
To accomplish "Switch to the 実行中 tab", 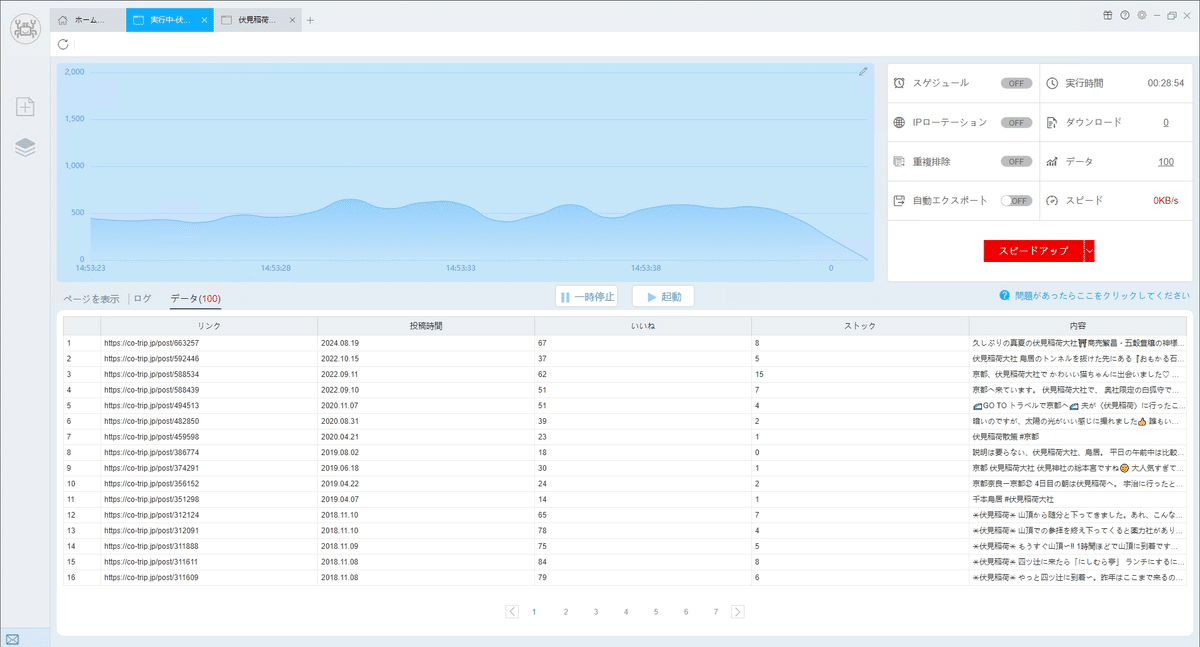I will 170,20.
